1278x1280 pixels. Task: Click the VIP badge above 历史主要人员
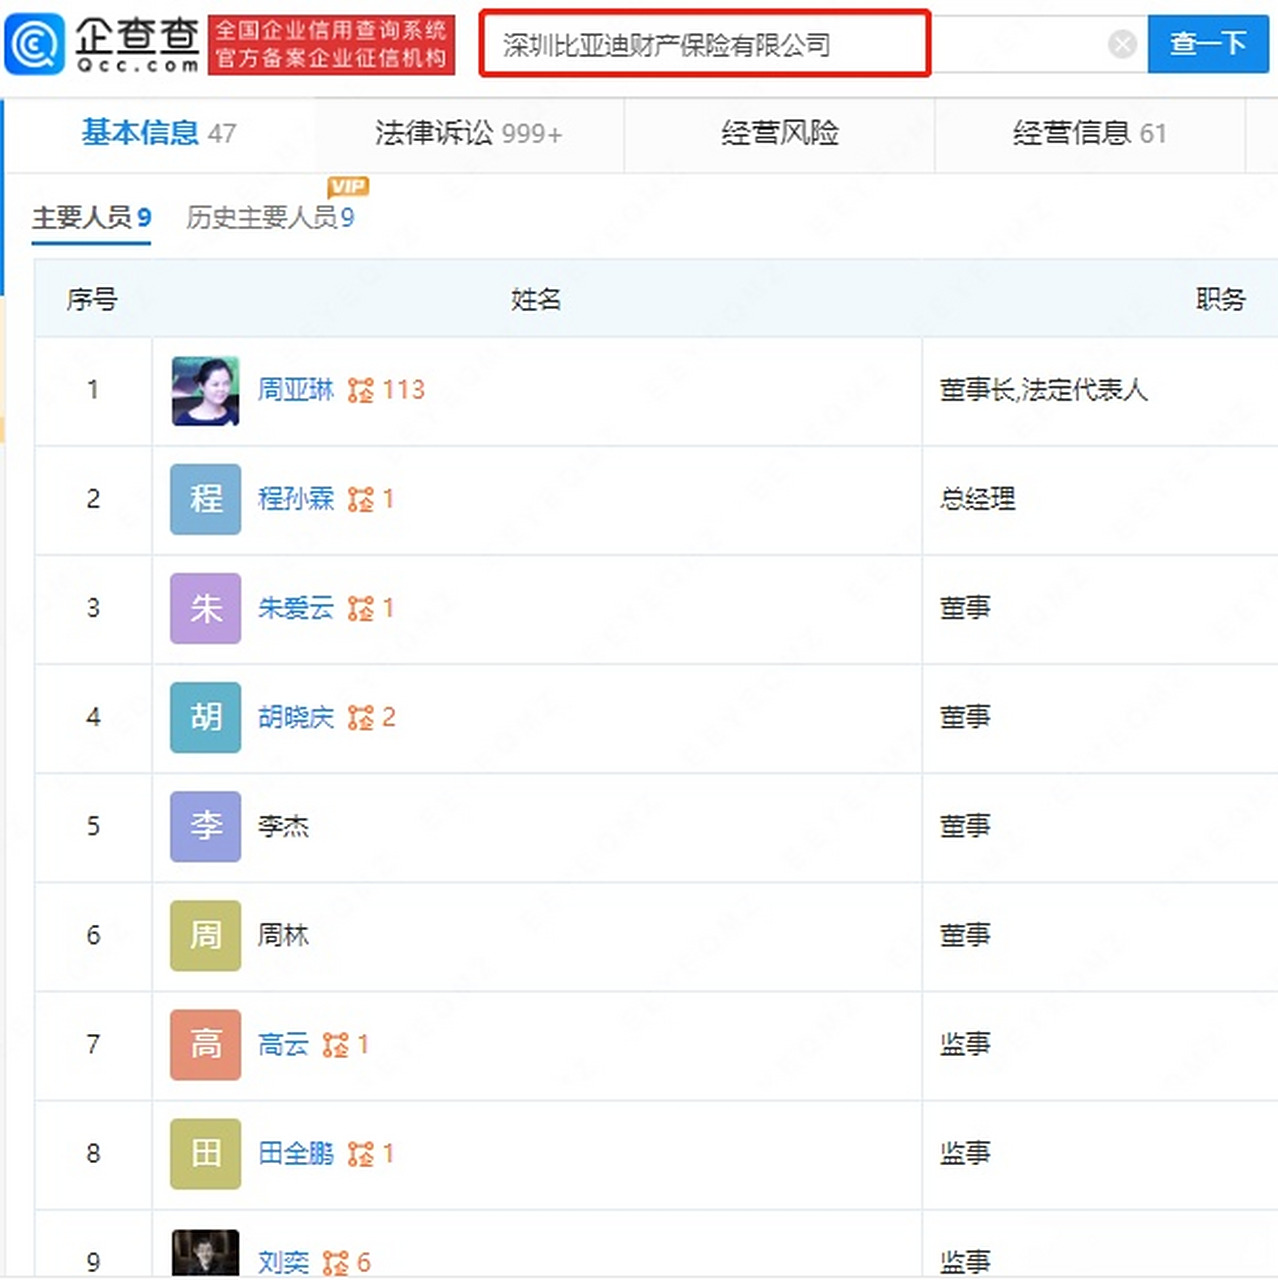pyautogui.click(x=349, y=186)
